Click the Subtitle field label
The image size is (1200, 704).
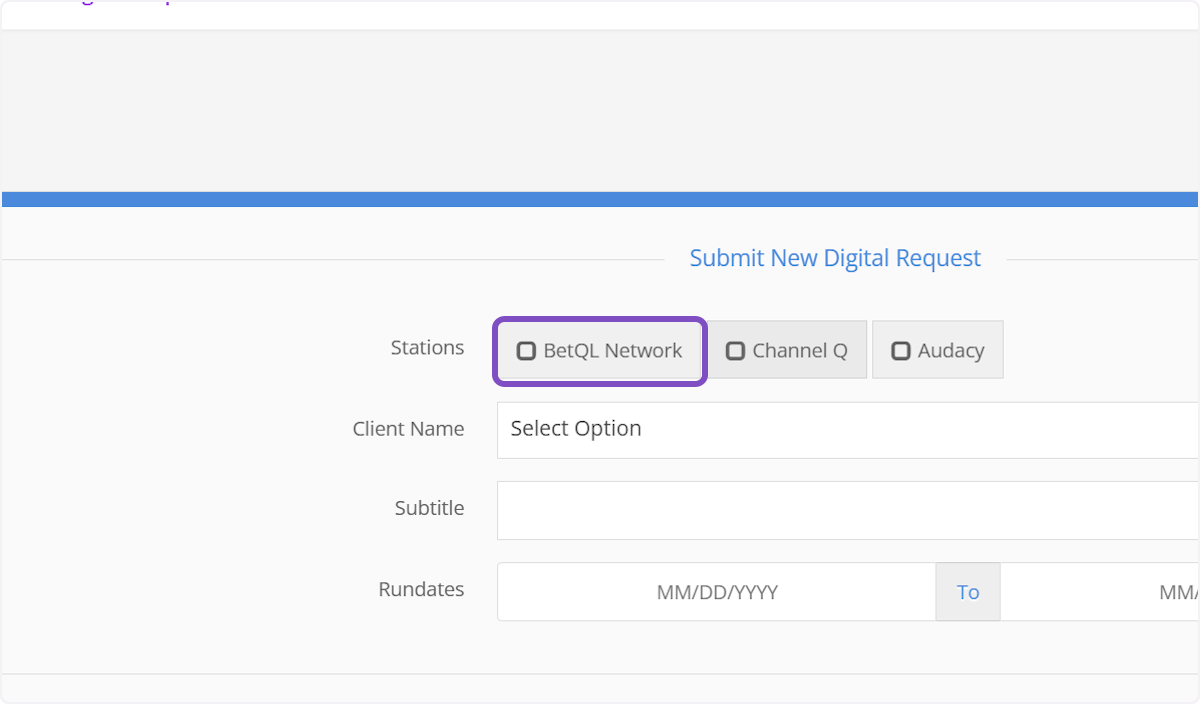[429, 508]
